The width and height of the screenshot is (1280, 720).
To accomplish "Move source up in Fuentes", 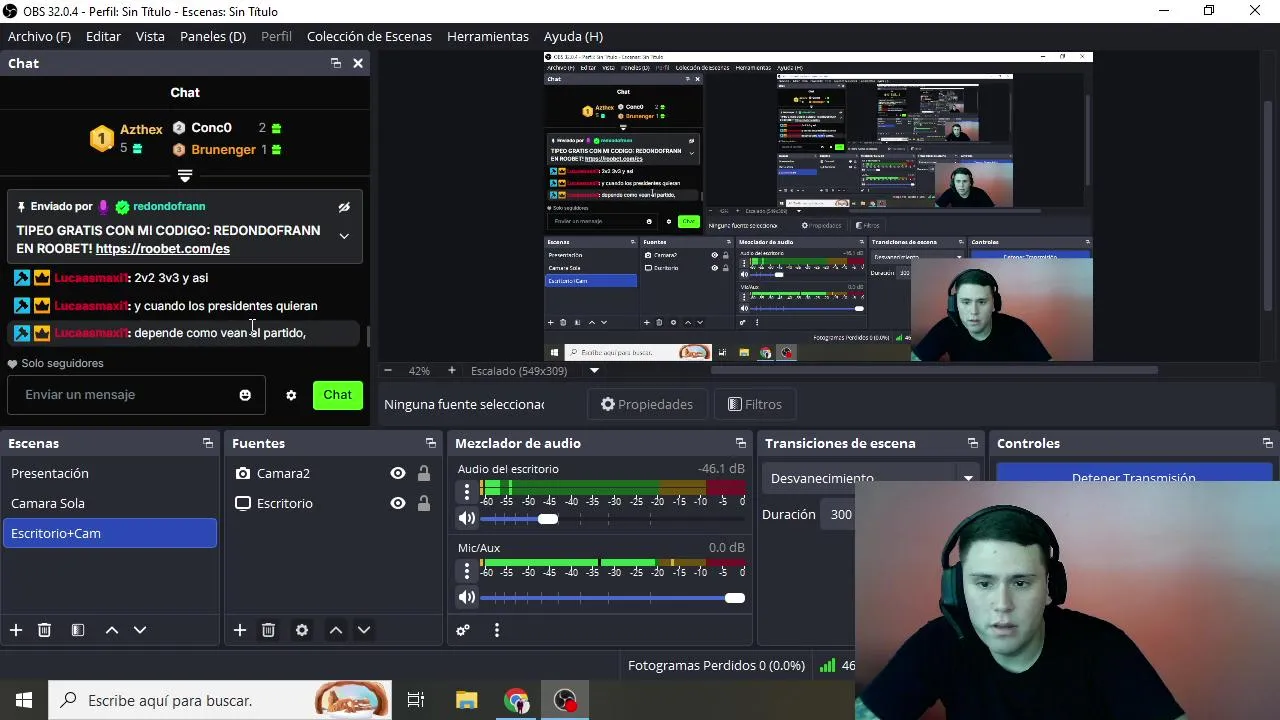I will pos(336,630).
